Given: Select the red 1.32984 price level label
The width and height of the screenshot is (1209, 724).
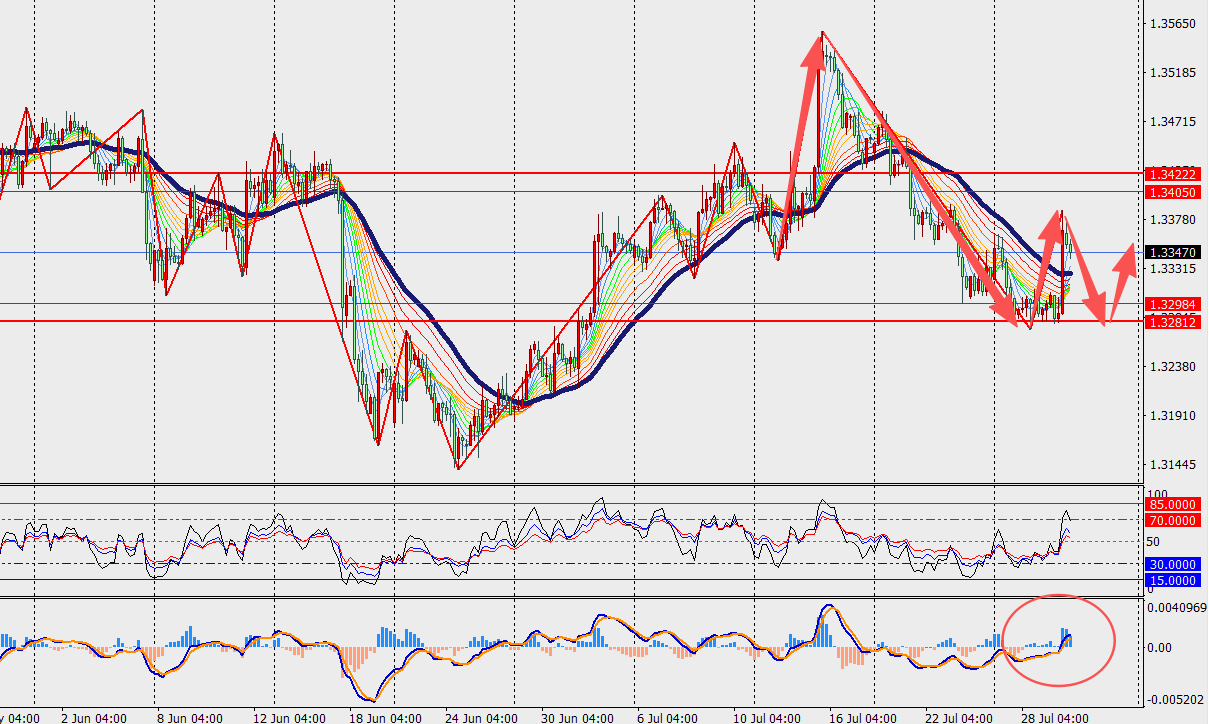Looking at the screenshot, I should pyautogui.click(x=1173, y=303).
